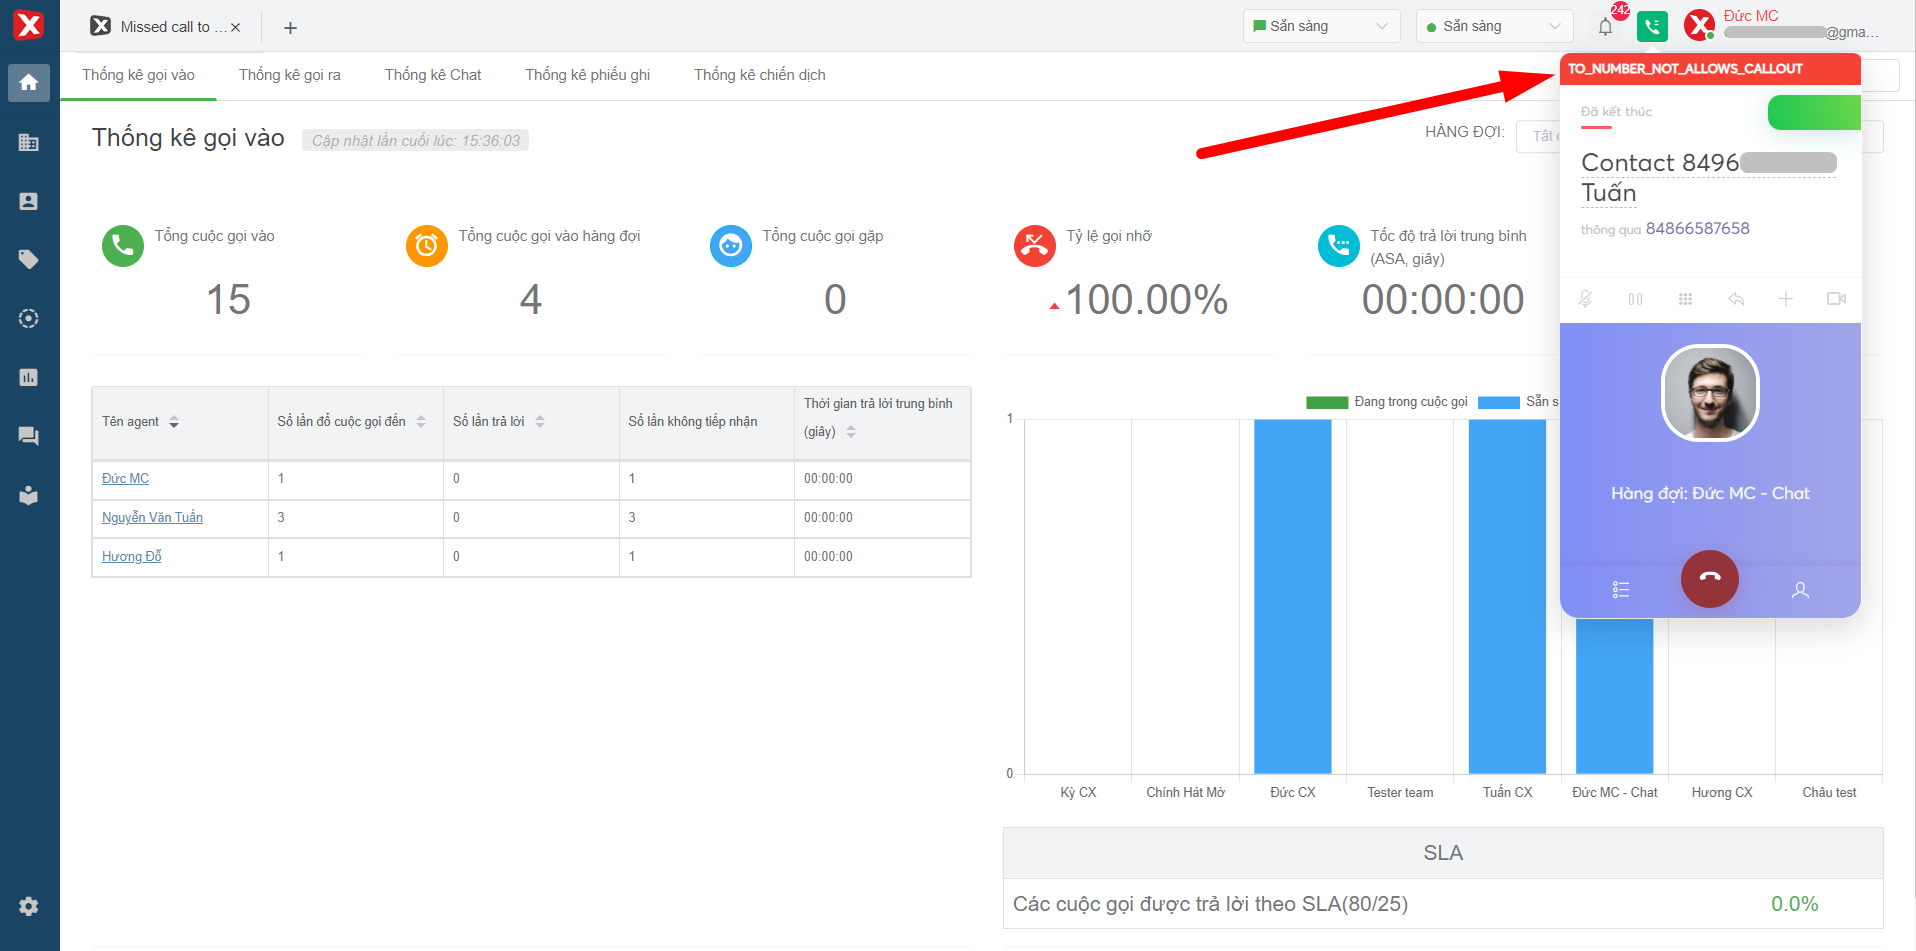The height and width of the screenshot is (951, 1916).
Task: Click the contact avatar photo in the call panel
Action: (1709, 393)
